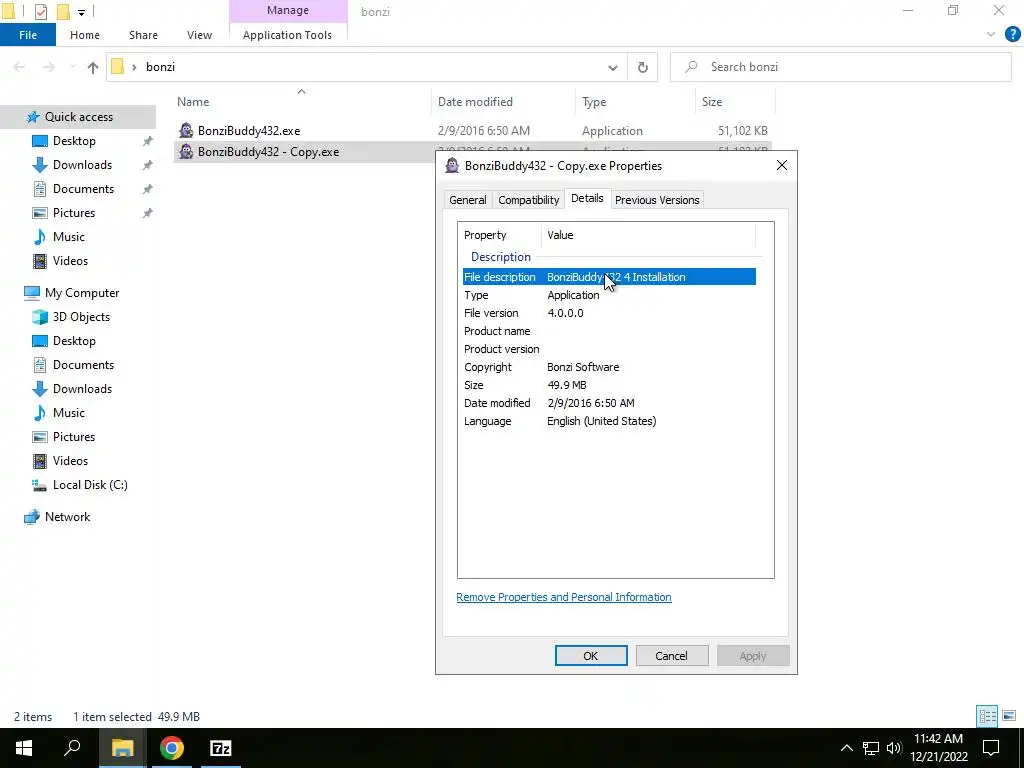Open pinned Documents under Quick access
This screenshot has height=768, width=1024.
(84, 189)
